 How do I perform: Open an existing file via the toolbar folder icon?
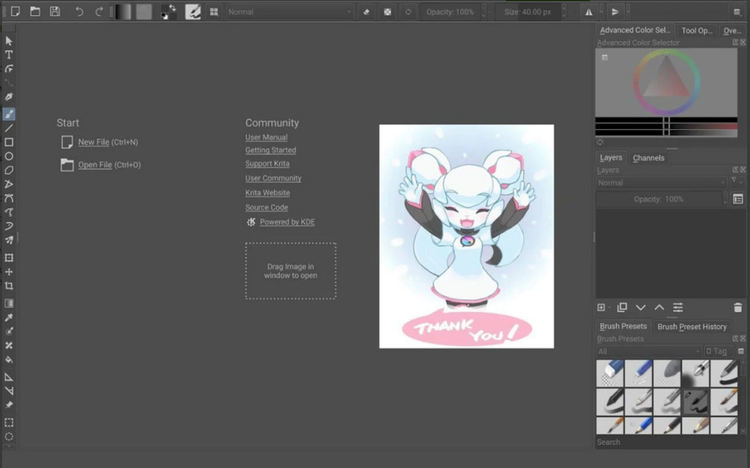tap(35, 11)
